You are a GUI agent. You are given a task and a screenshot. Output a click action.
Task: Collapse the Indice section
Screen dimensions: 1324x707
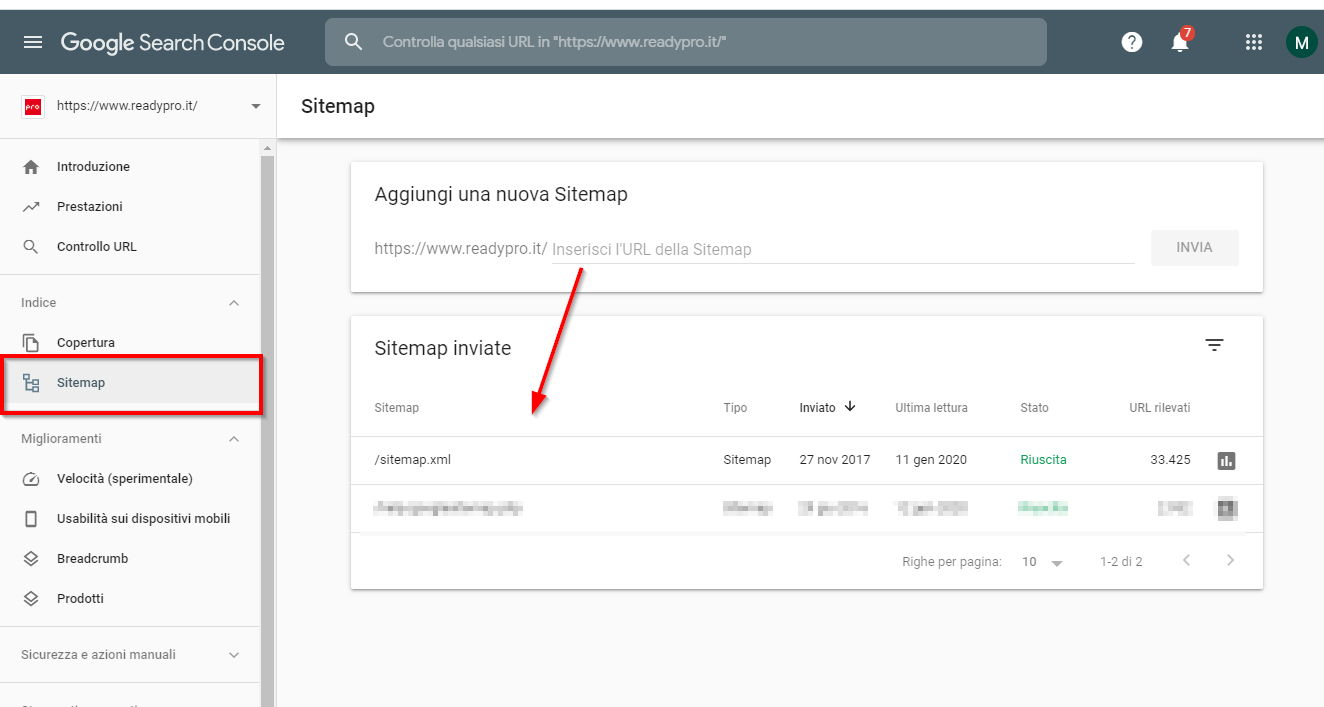234,303
